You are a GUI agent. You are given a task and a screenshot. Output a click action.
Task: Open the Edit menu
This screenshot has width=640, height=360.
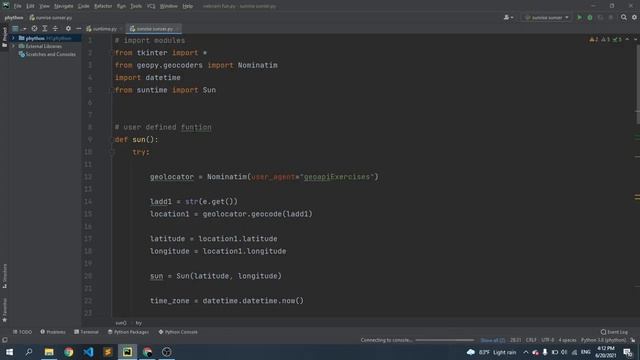pyautogui.click(x=31, y=6)
